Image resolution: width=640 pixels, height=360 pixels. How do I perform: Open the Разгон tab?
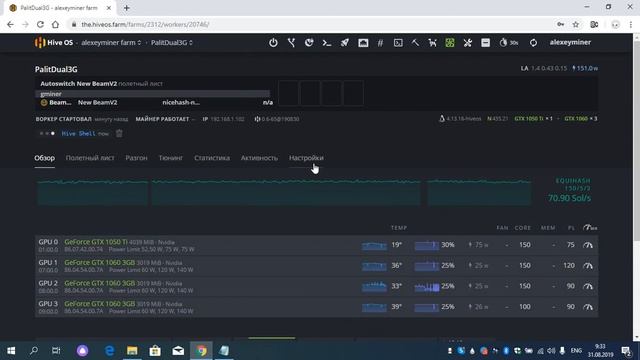(136, 158)
